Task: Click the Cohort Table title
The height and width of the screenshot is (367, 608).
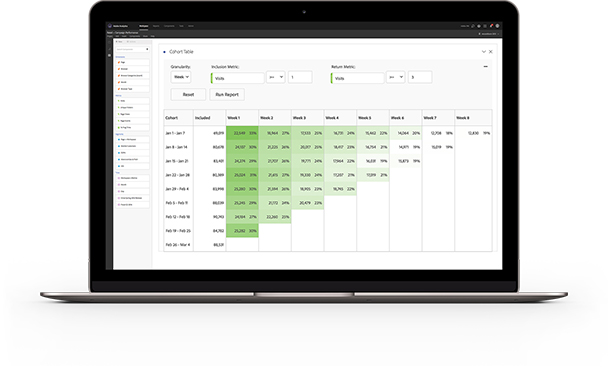Action: [x=181, y=52]
